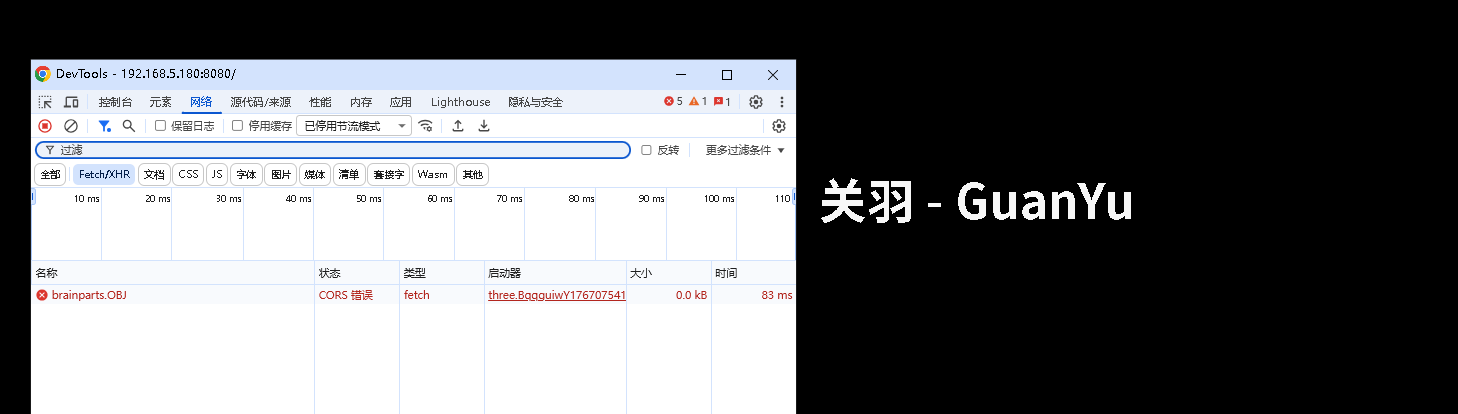Stop recording network log
The height and width of the screenshot is (414, 1458).
(x=45, y=126)
